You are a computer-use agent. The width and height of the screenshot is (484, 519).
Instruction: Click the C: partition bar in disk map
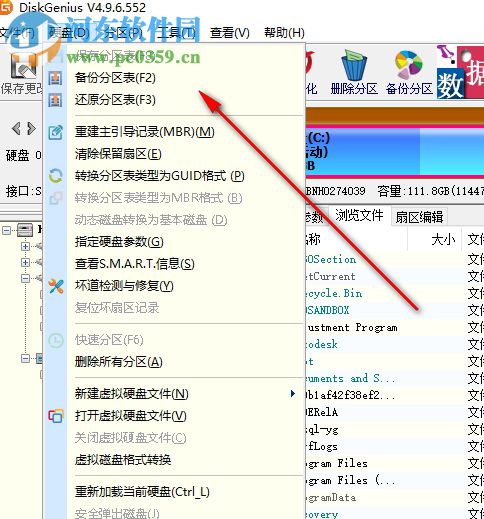[395, 152]
